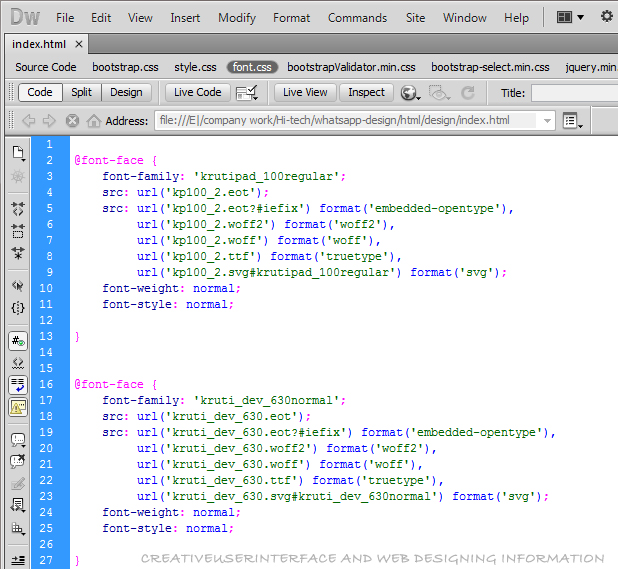This screenshot has height=569, width=618.
Task: Click the Inspect button
Action: (x=367, y=92)
